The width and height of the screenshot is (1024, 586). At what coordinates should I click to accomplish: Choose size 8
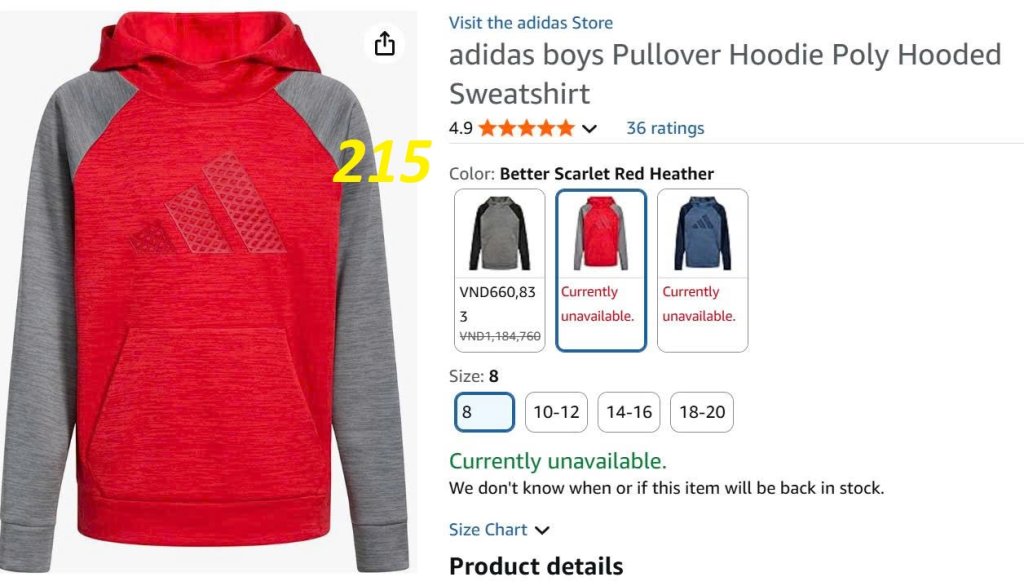pos(485,412)
